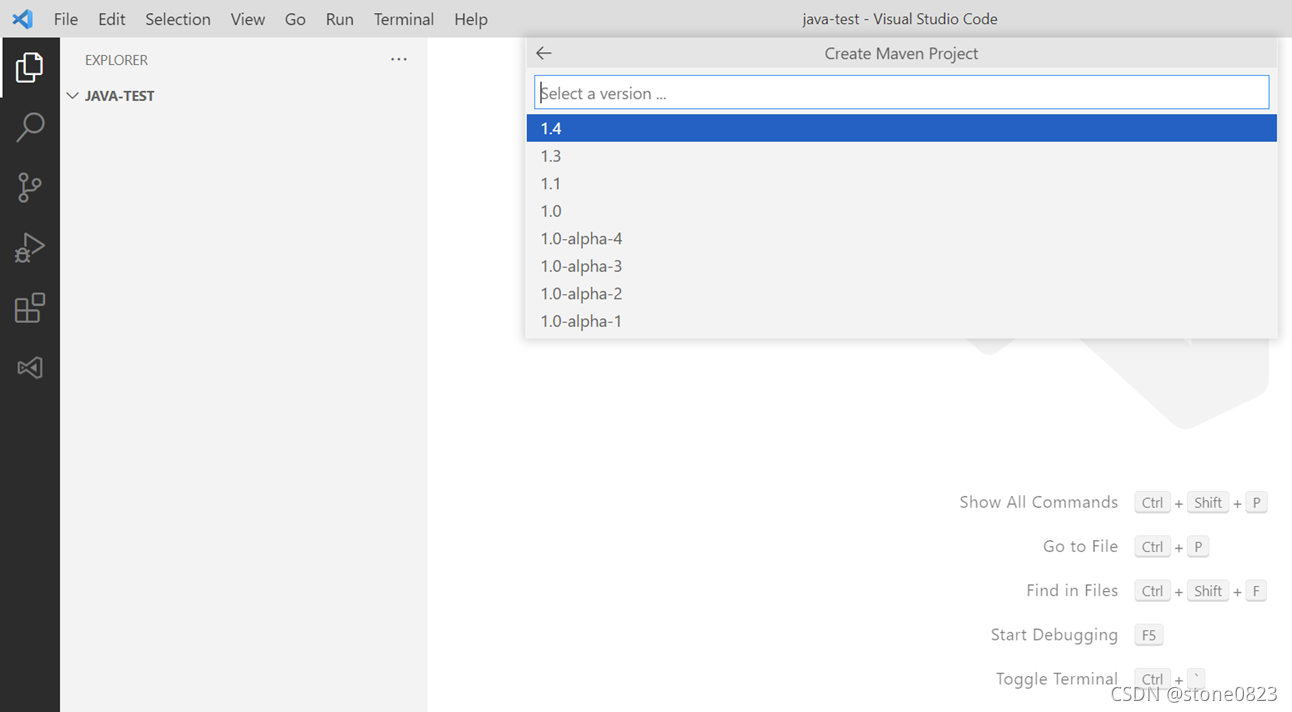Select version 1.1
Image resolution: width=1292 pixels, height=712 pixels.
901,183
